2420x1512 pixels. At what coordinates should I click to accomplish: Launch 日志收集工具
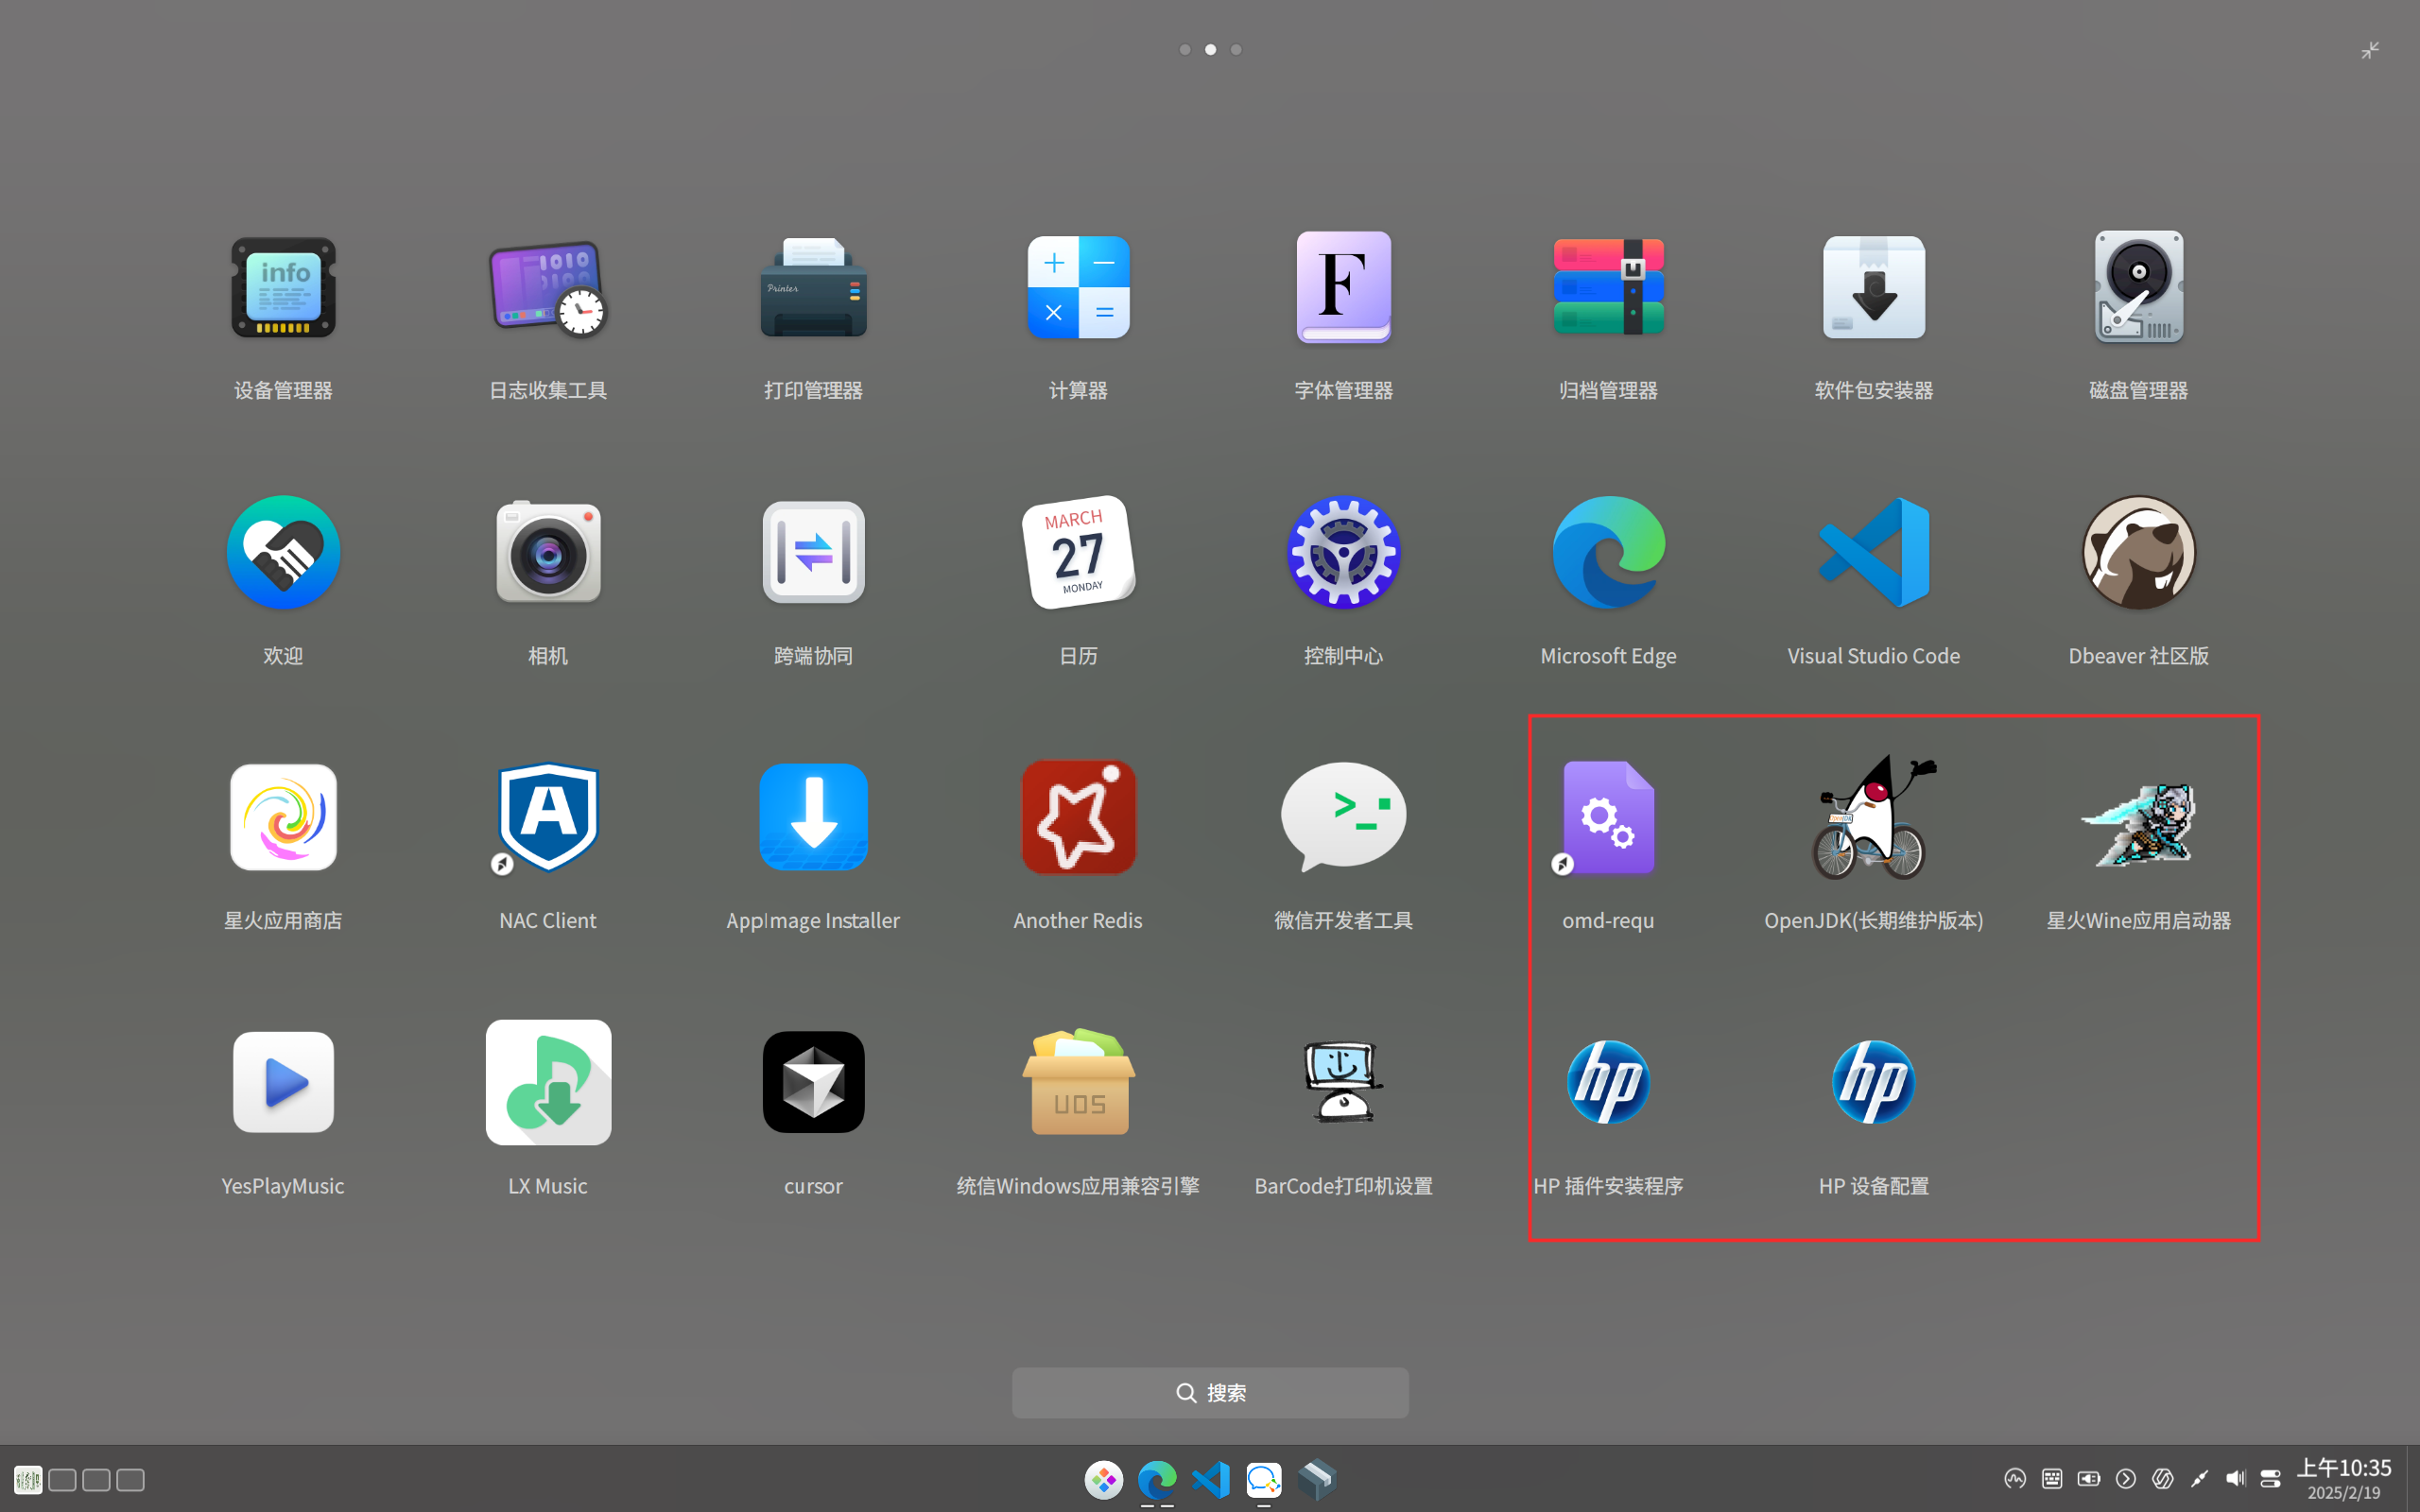coord(548,288)
